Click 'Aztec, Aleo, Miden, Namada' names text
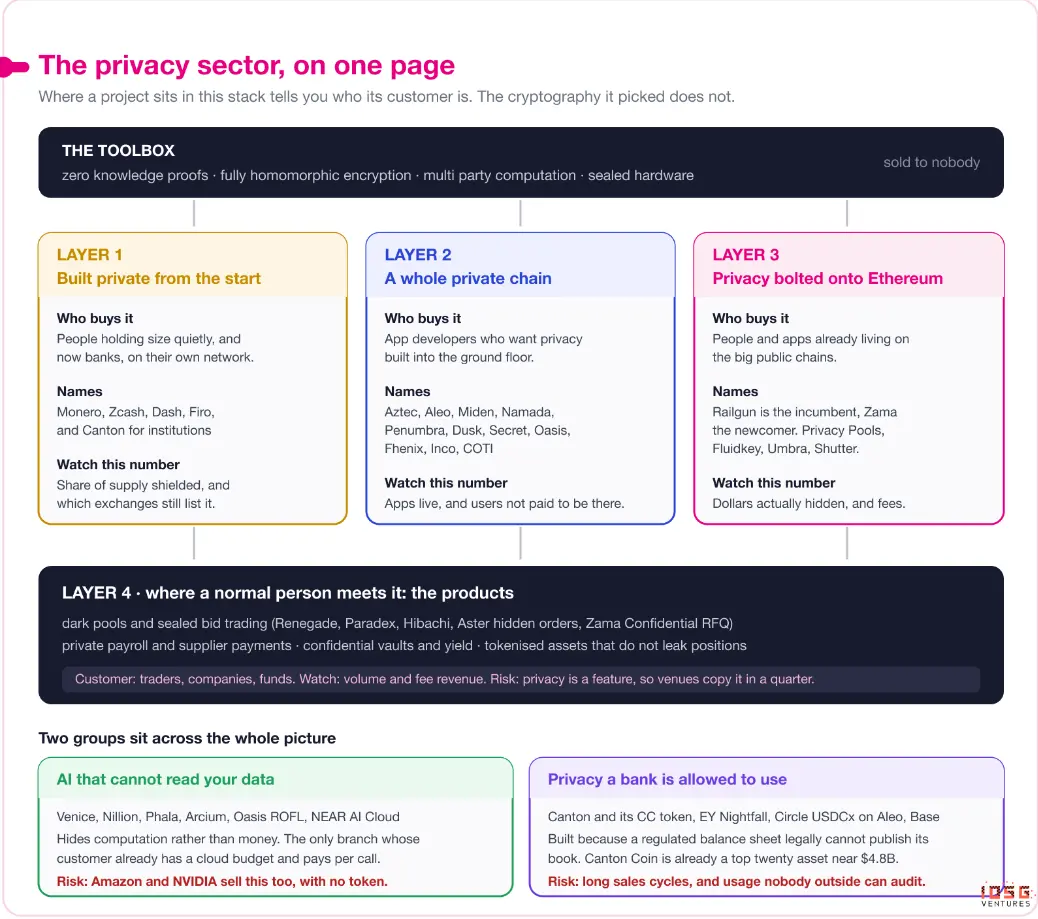The height and width of the screenshot is (919, 1038). [469, 412]
